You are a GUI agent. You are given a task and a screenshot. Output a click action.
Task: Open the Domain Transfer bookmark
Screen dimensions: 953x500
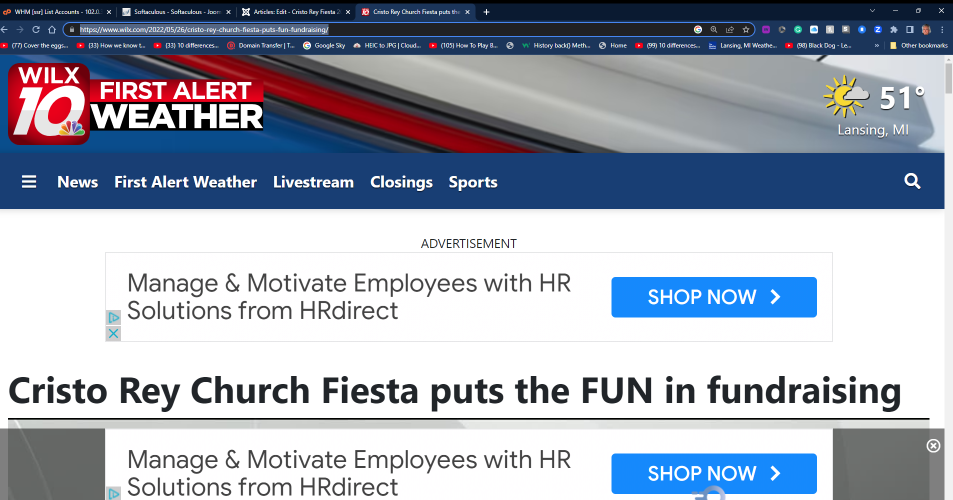(261, 46)
